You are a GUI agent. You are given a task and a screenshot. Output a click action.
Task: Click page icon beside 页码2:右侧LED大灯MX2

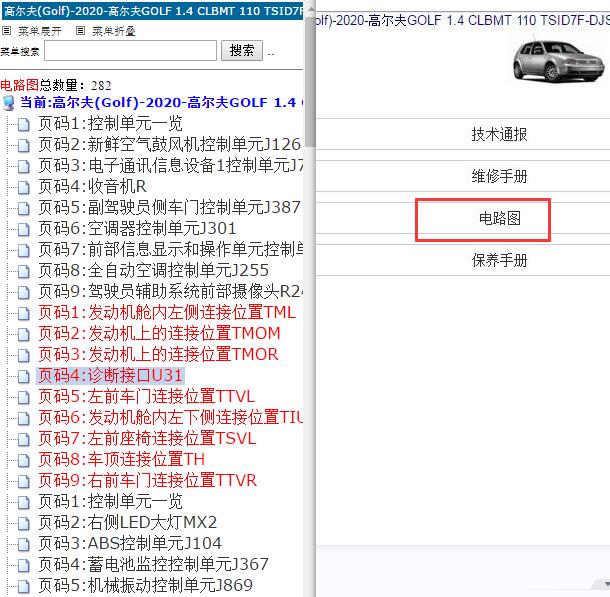click(x=24, y=523)
